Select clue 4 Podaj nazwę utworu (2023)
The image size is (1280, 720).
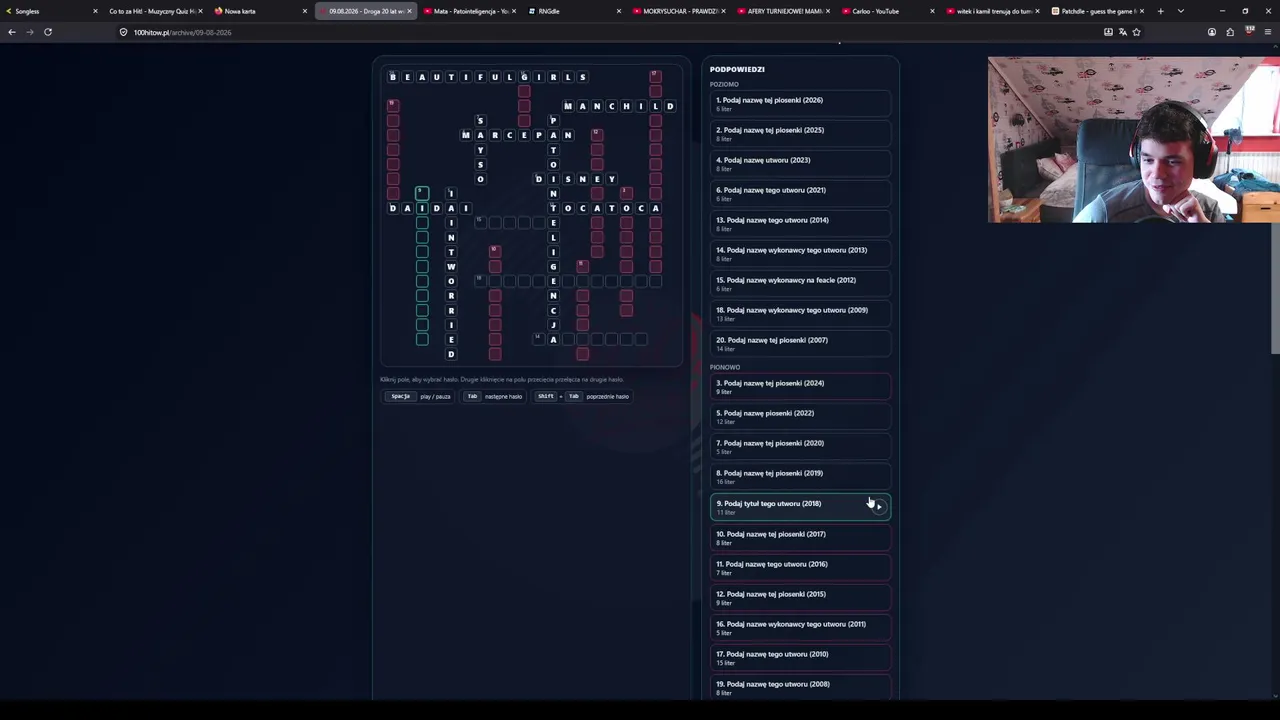pyautogui.click(x=800, y=163)
